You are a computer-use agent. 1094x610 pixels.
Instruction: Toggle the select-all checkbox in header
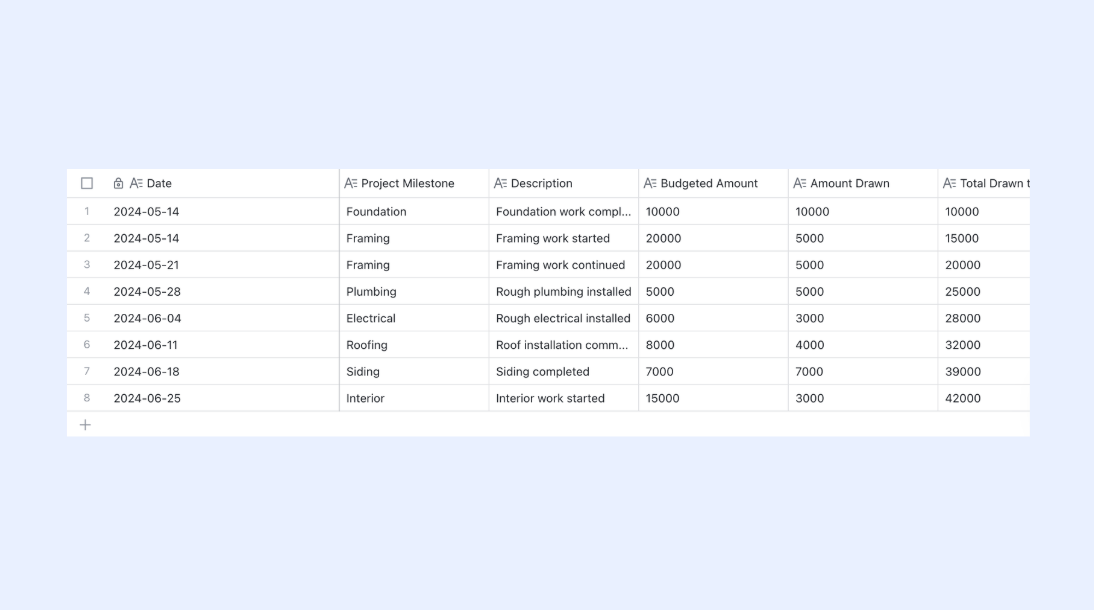point(87,184)
